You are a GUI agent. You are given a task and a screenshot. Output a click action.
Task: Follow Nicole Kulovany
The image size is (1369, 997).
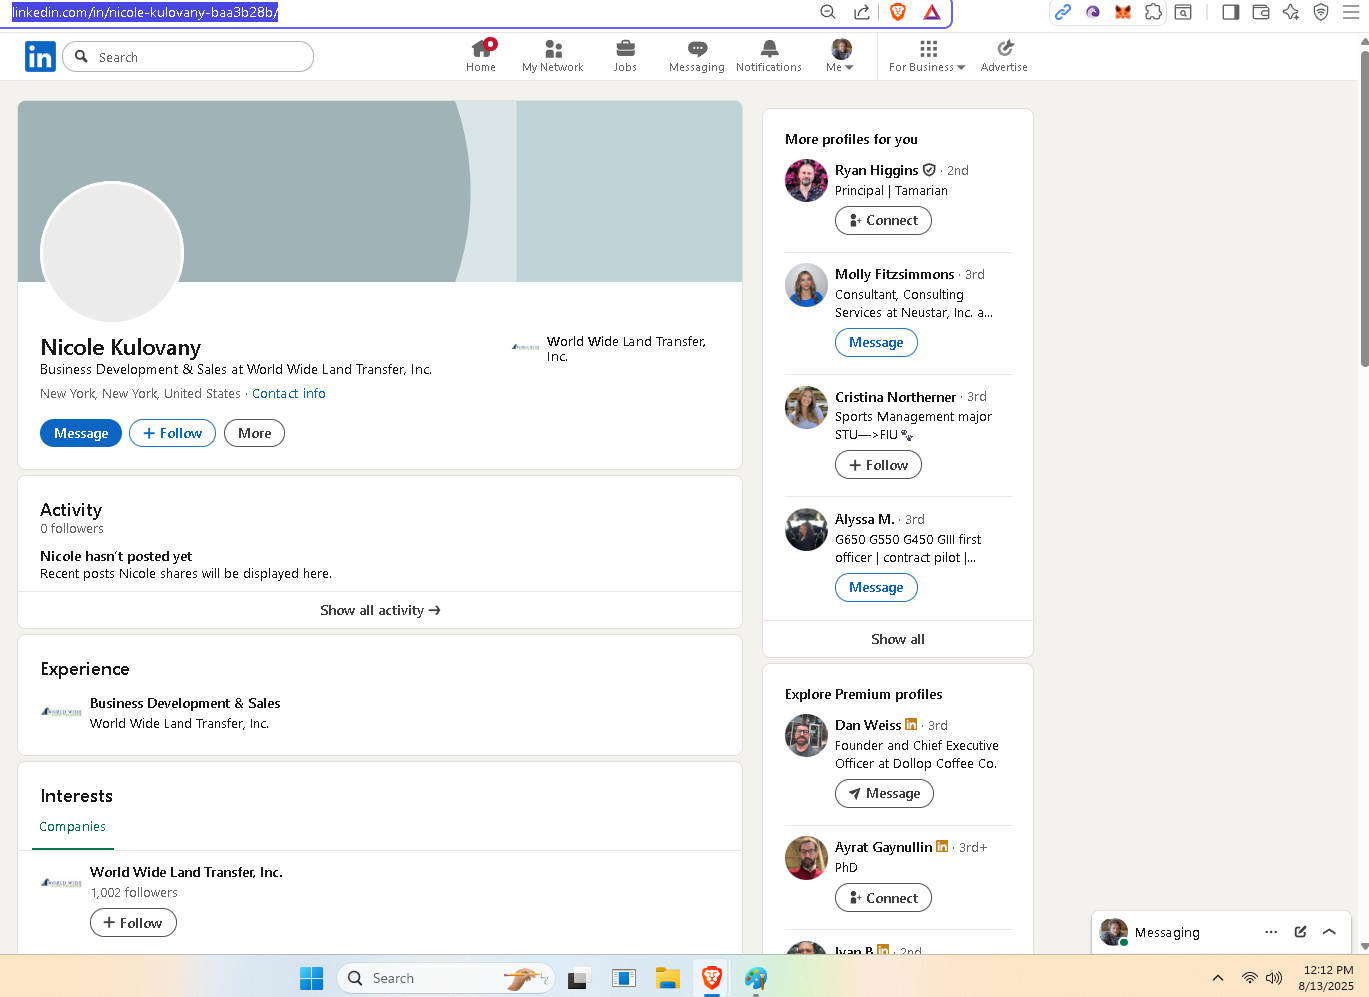[172, 433]
